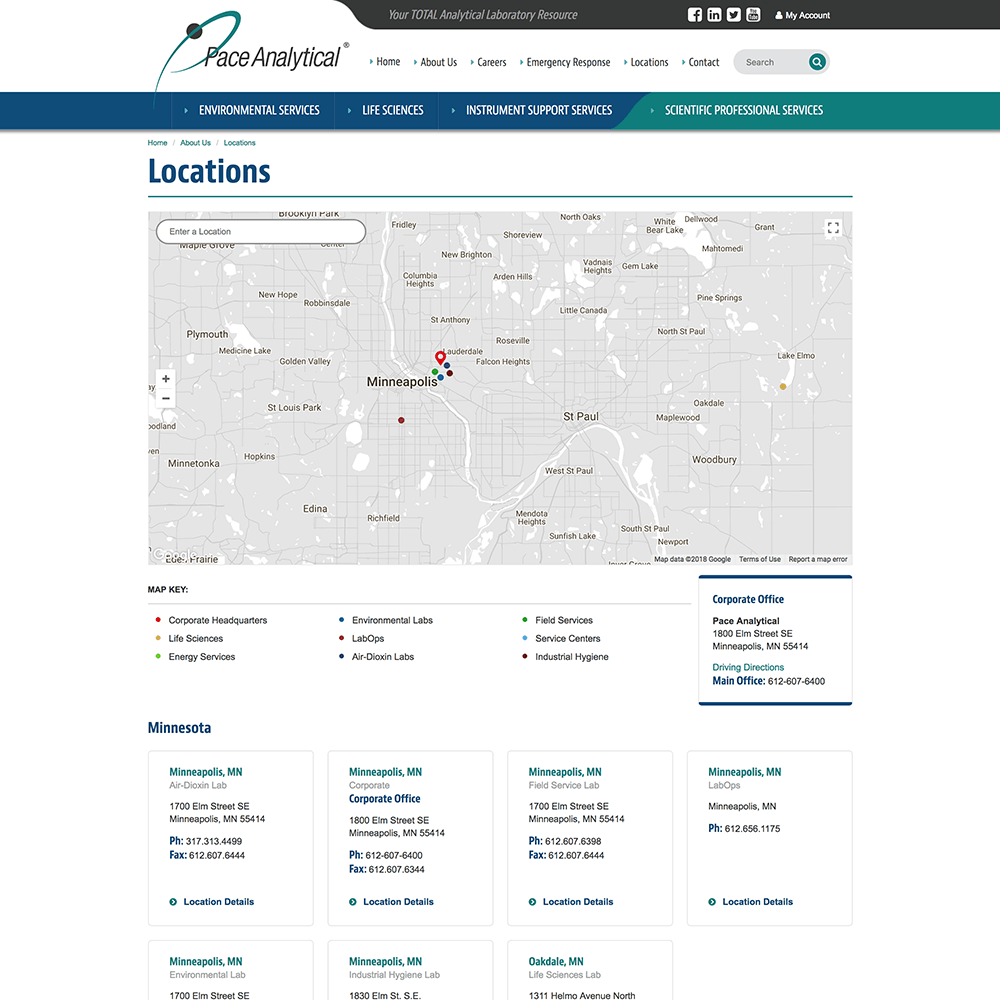1000x1000 pixels.
Task: Open the Facebook social icon
Action: click(x=695, y=15)
